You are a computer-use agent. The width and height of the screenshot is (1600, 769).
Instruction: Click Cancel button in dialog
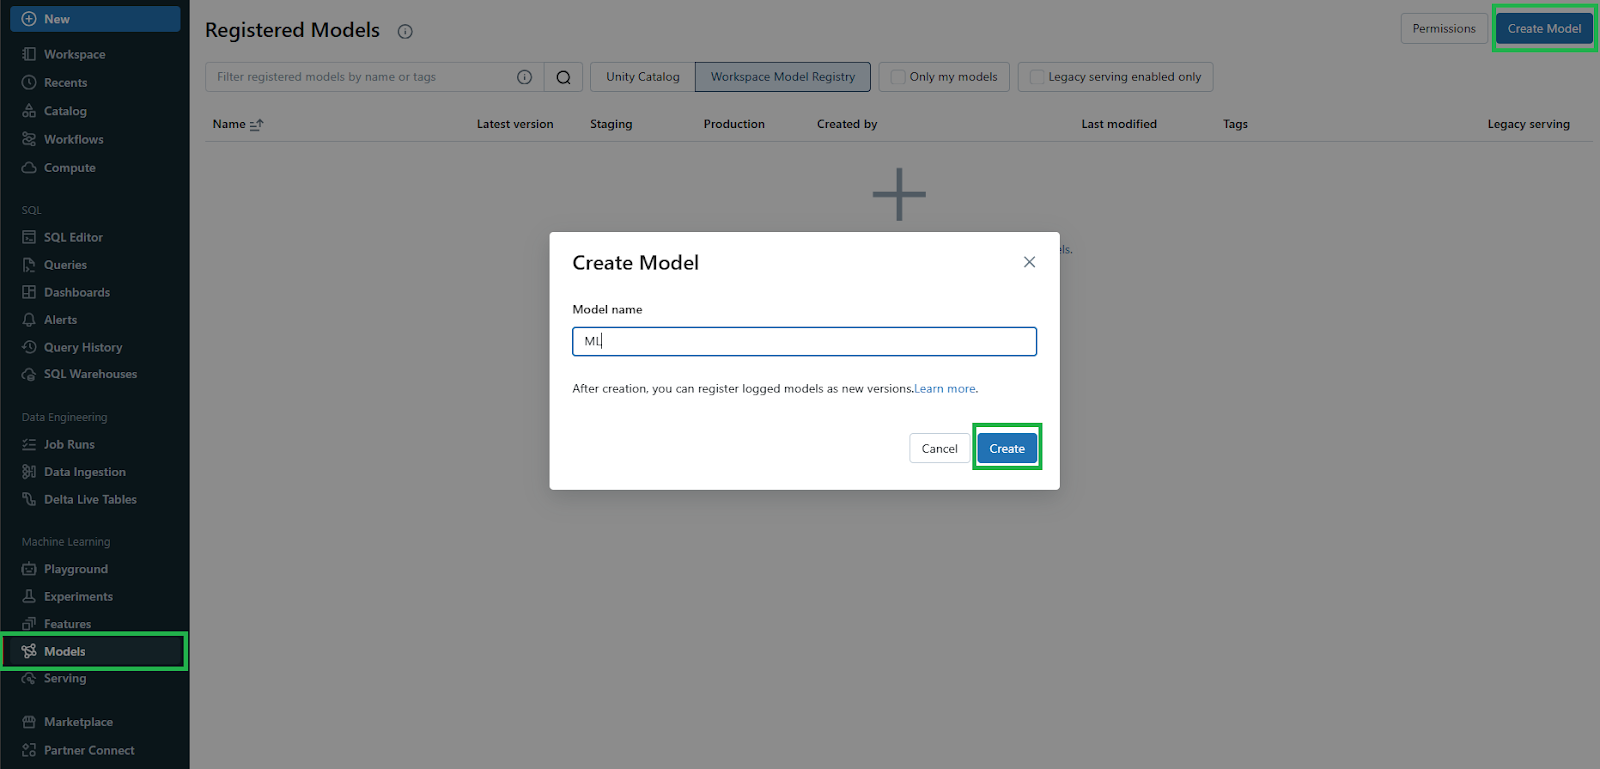coord(939,448)
